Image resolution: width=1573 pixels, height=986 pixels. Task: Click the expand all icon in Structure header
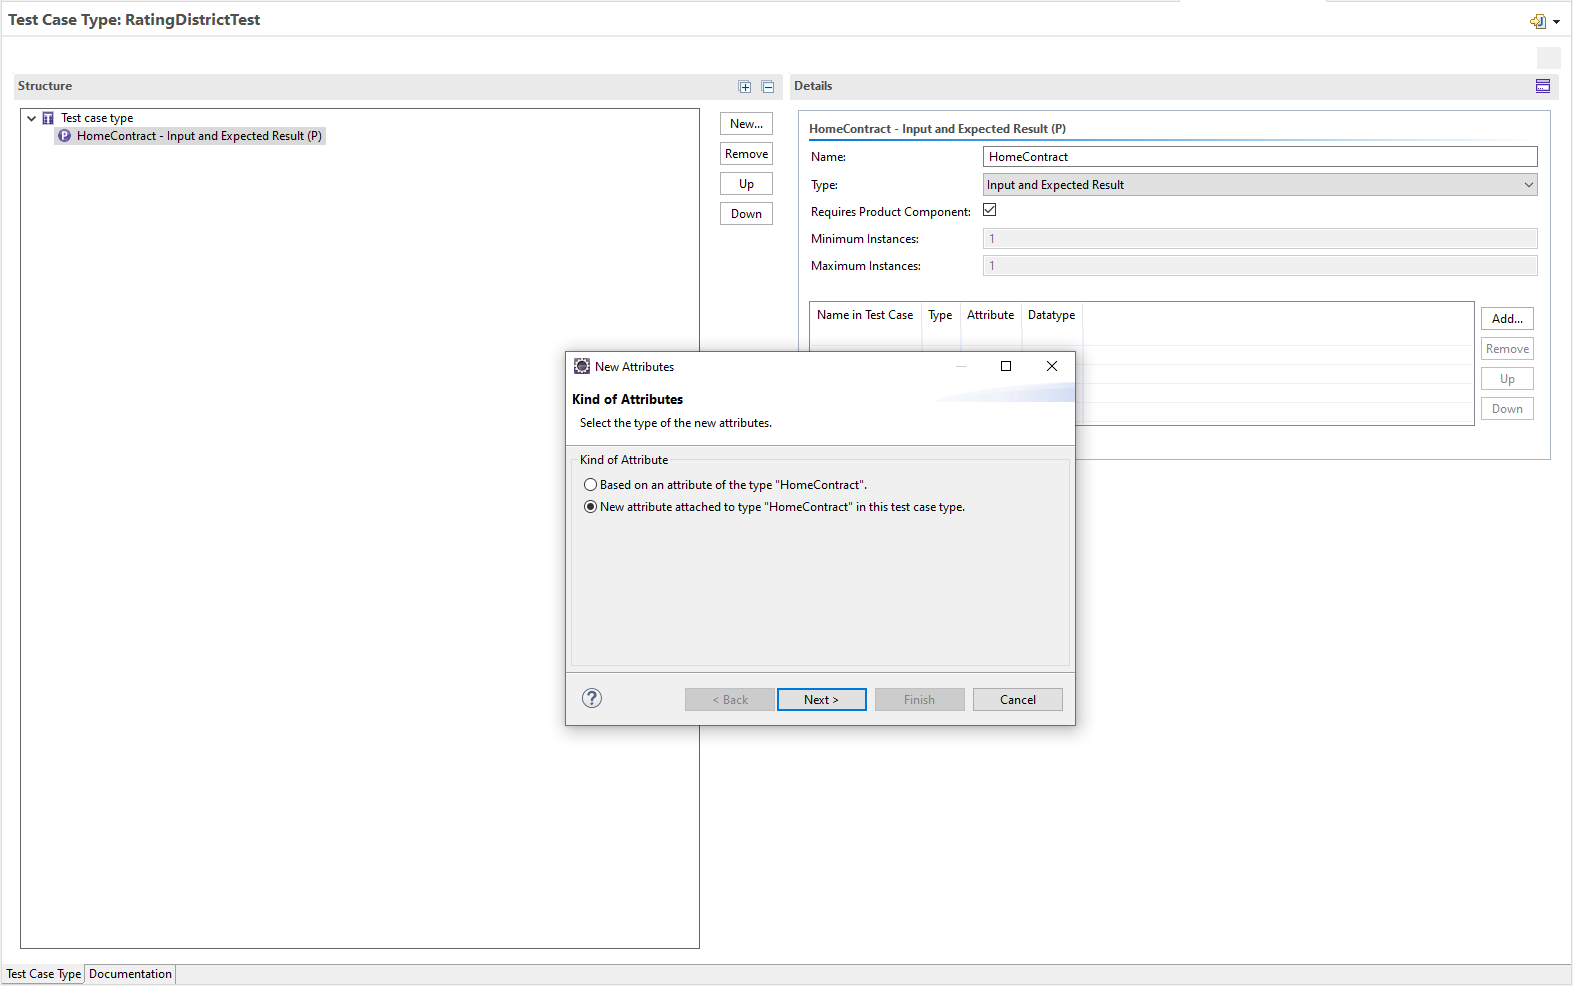coord(745,87)
